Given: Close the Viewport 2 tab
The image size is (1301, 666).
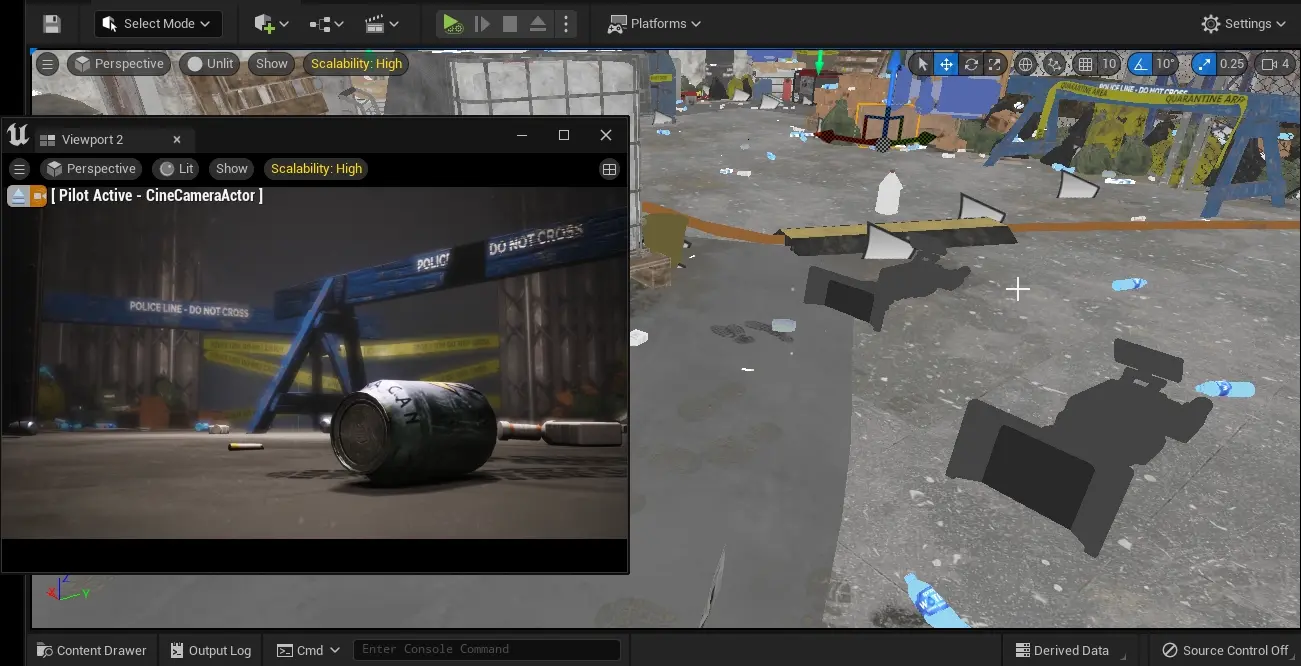Looking at the screenshot, I should point(177,139).
